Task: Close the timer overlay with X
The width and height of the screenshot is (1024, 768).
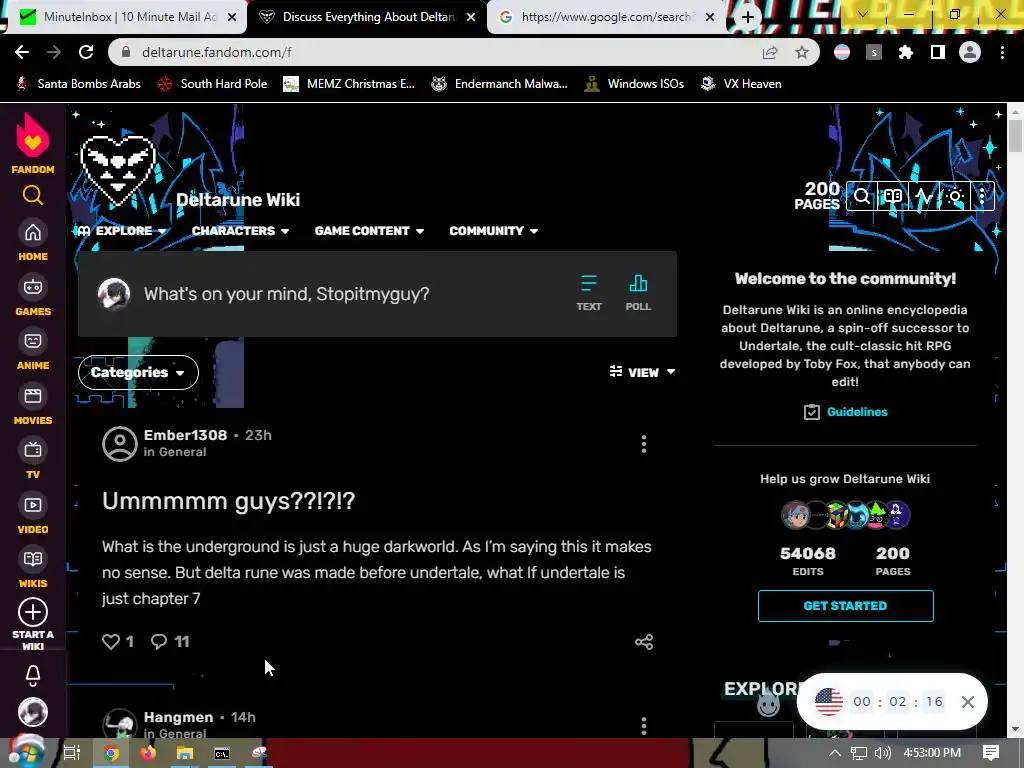Action: click(x=968, y=702)
